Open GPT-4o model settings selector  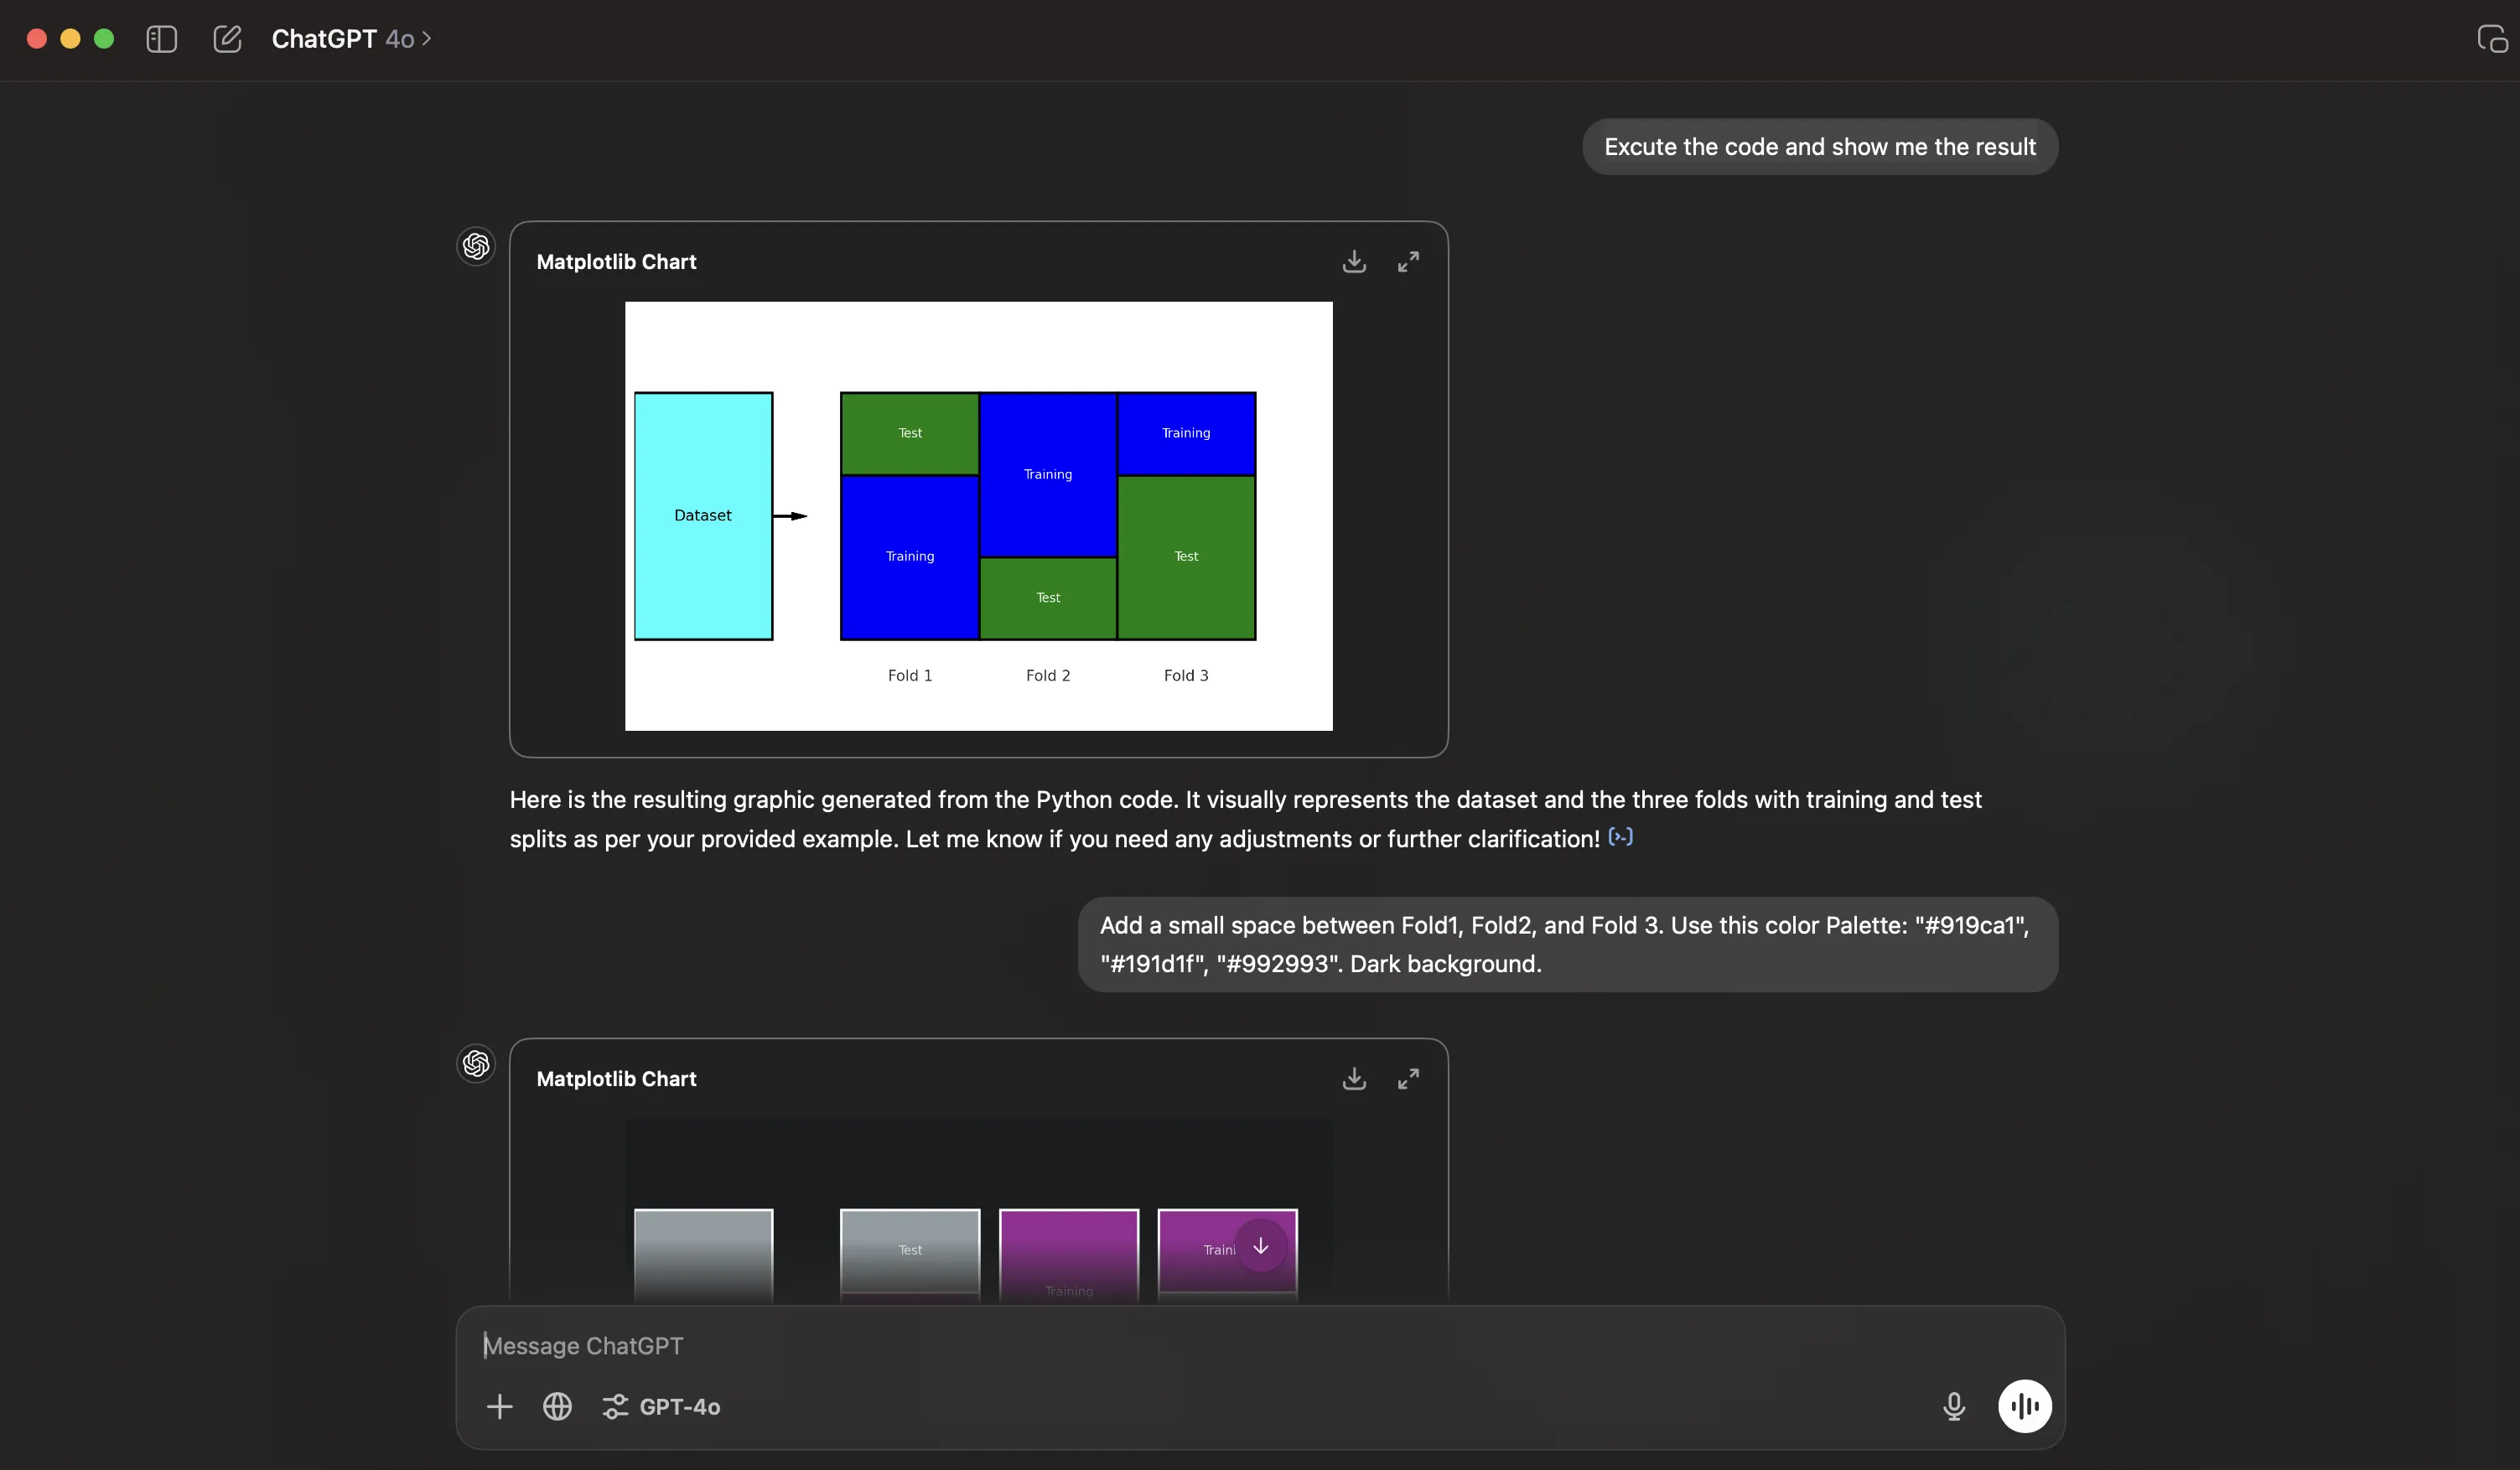(x=661, y=1406)
